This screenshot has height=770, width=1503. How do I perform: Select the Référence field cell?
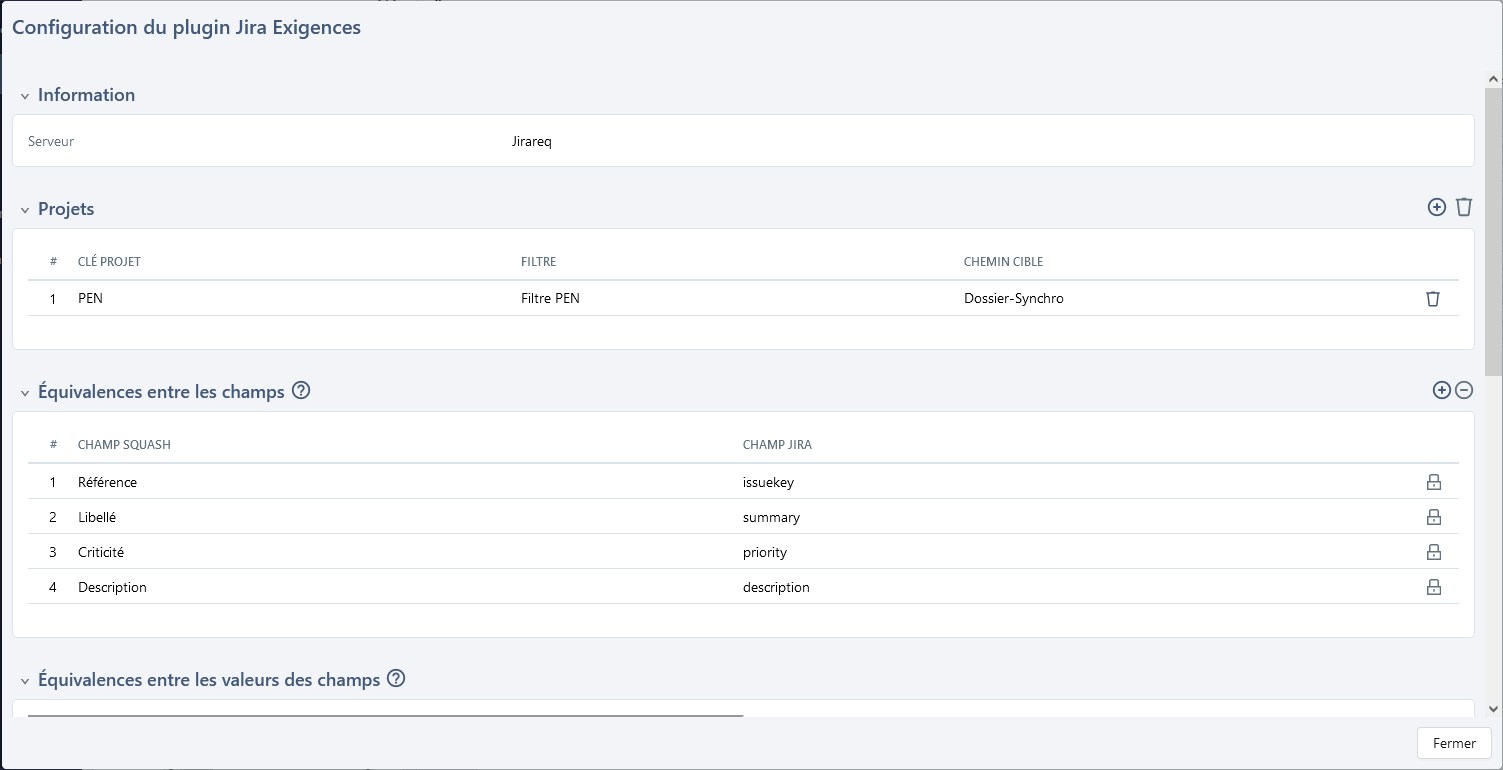point(107,482)
